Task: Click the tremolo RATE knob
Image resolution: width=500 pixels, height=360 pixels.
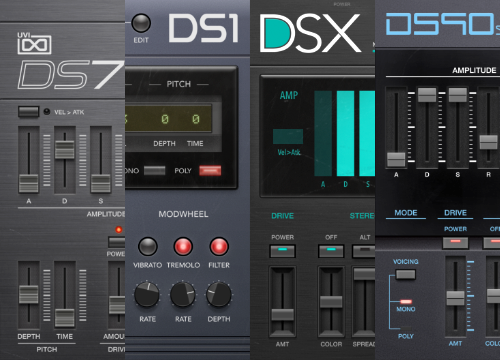Action: click(x=183, y=294)
